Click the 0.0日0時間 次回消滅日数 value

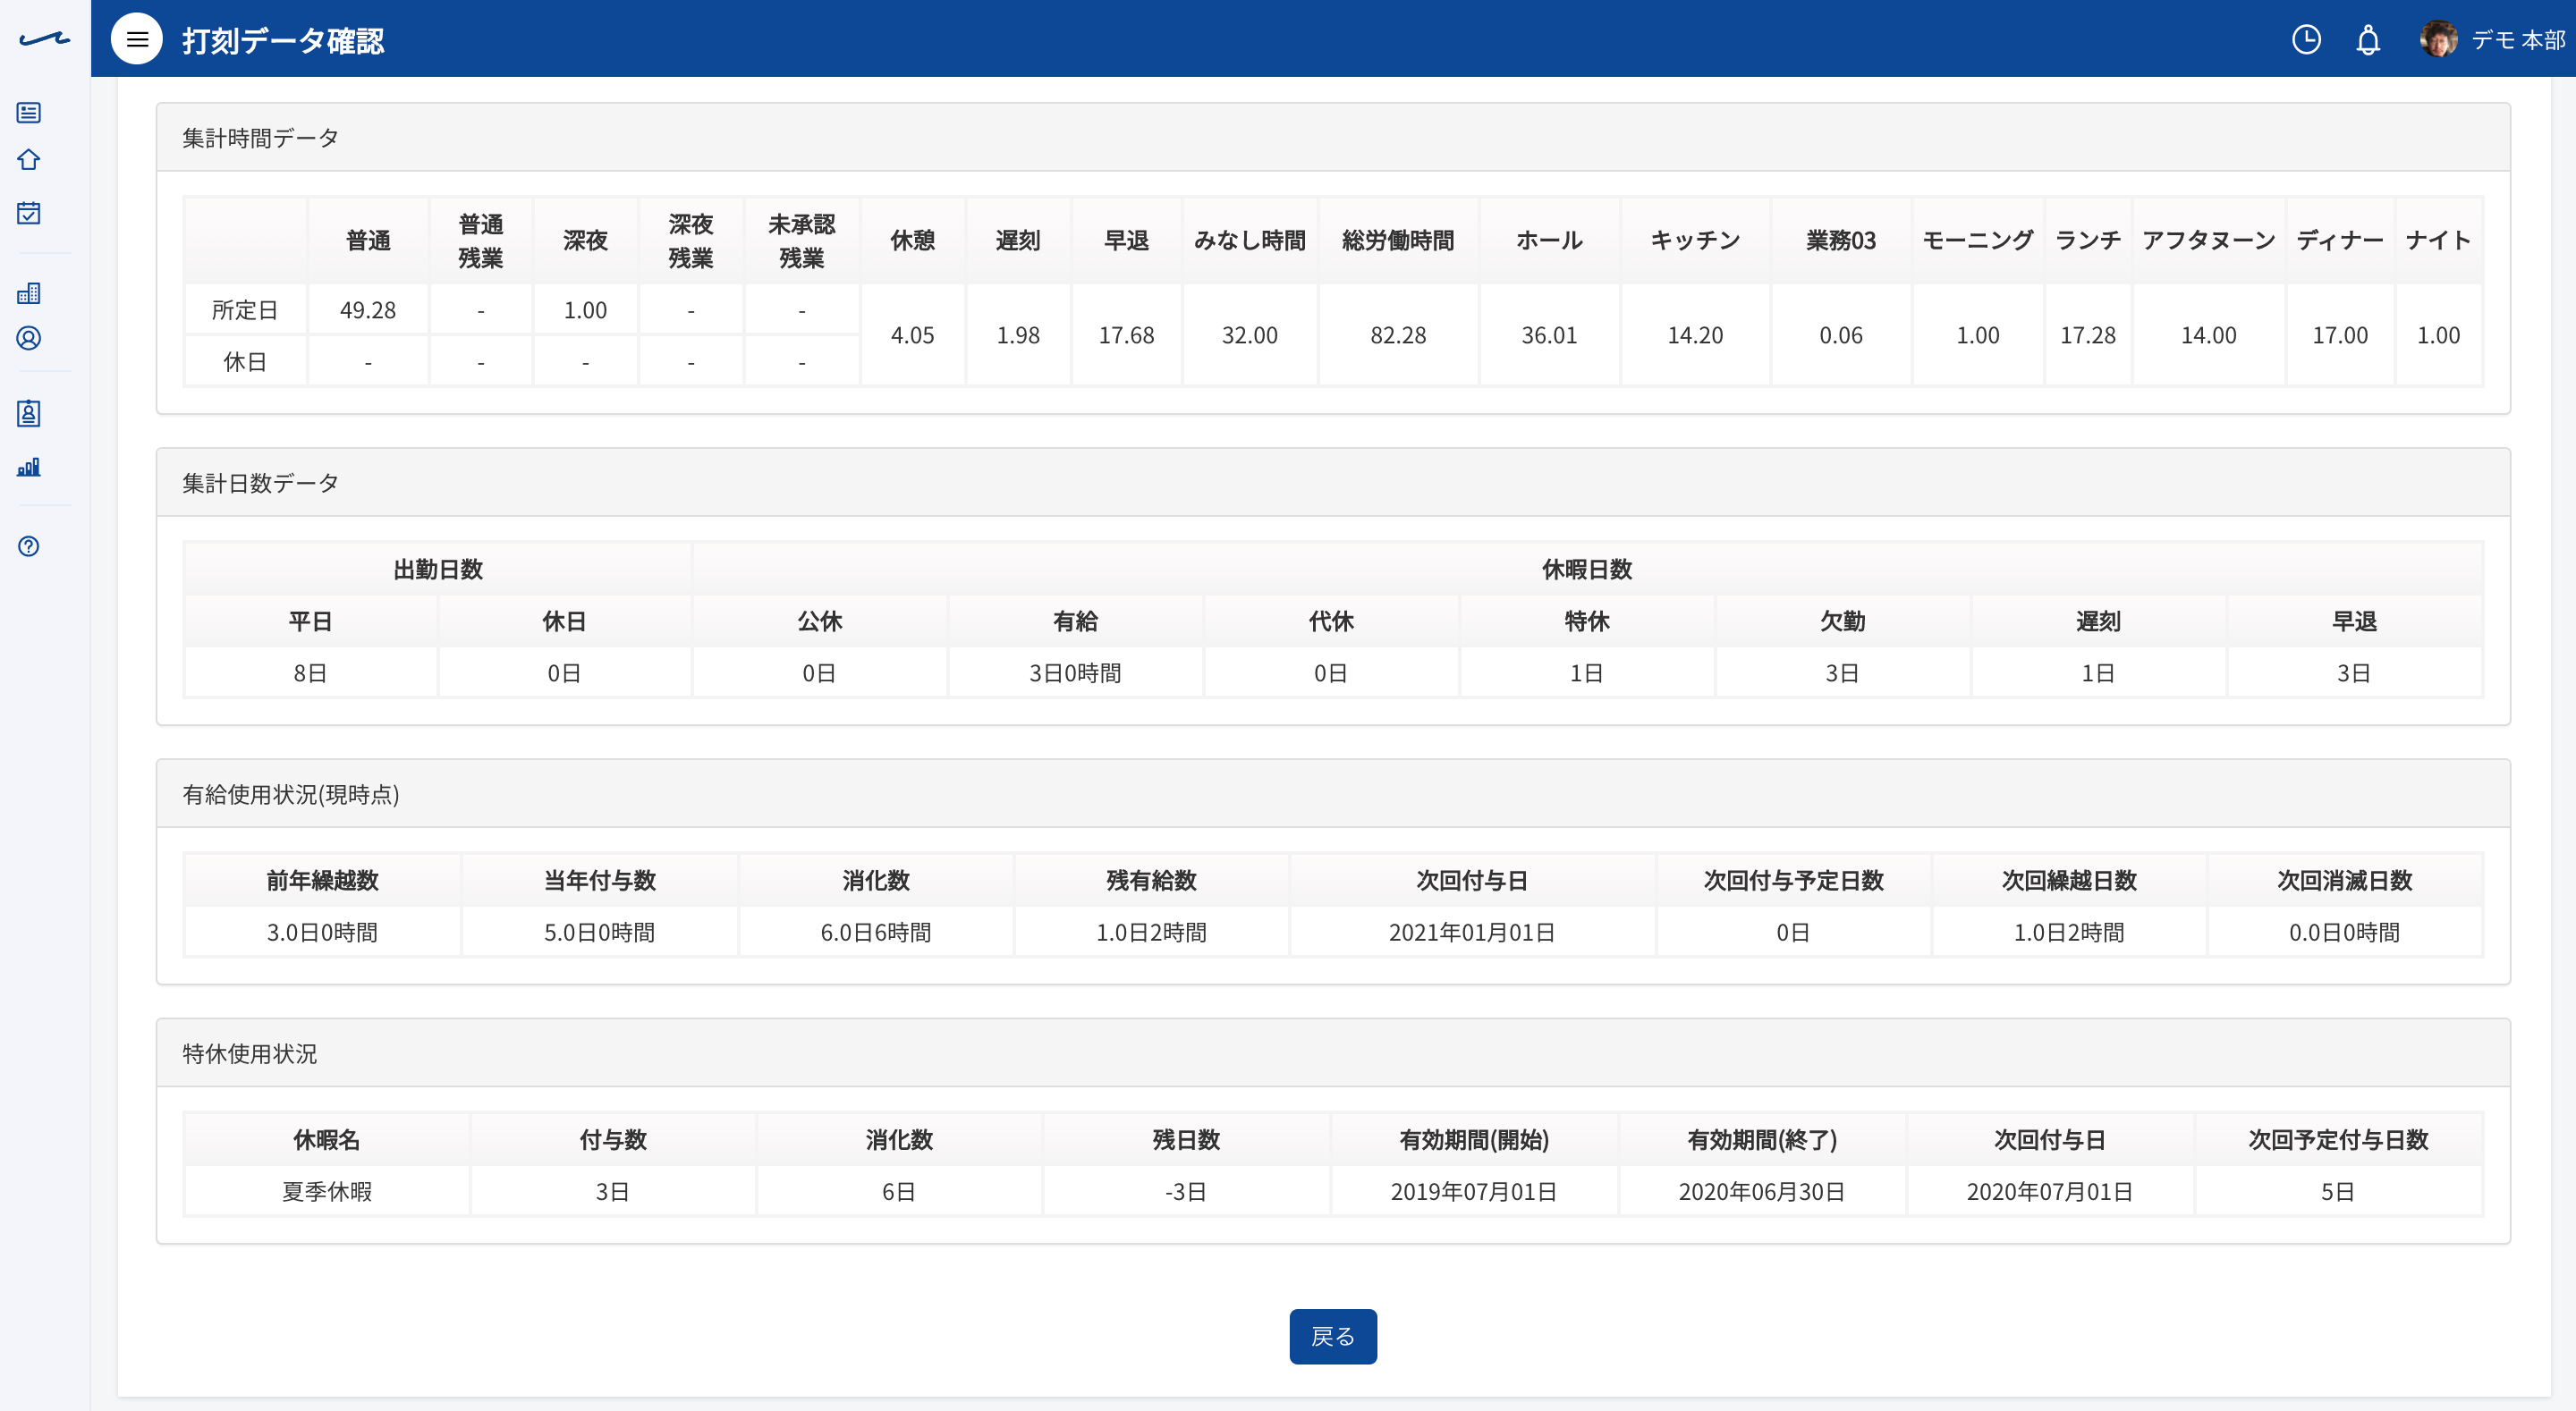[2345, 932]
